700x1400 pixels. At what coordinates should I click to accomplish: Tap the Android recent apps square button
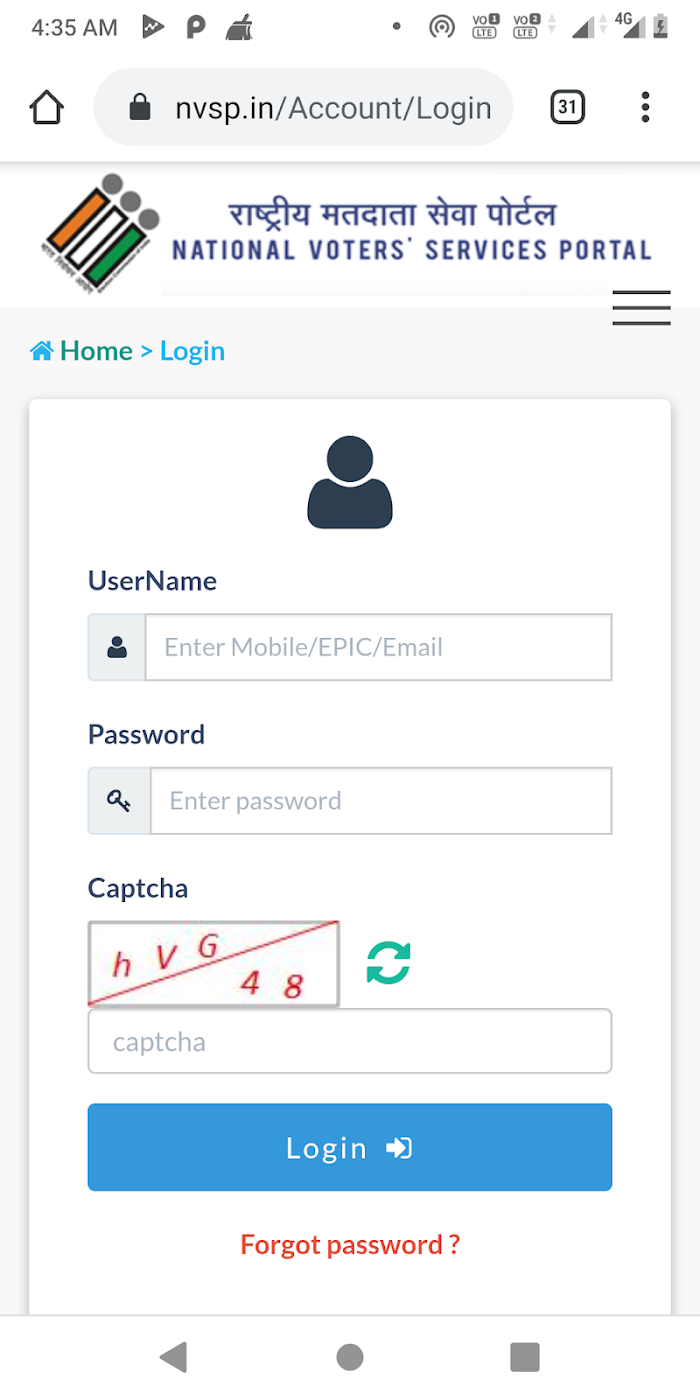525,1357
